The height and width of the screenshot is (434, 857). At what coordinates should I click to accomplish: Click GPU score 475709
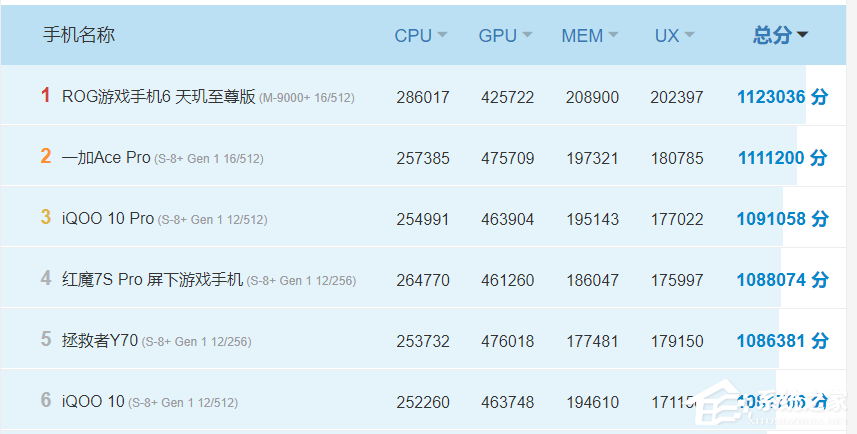tap(508, 159)
